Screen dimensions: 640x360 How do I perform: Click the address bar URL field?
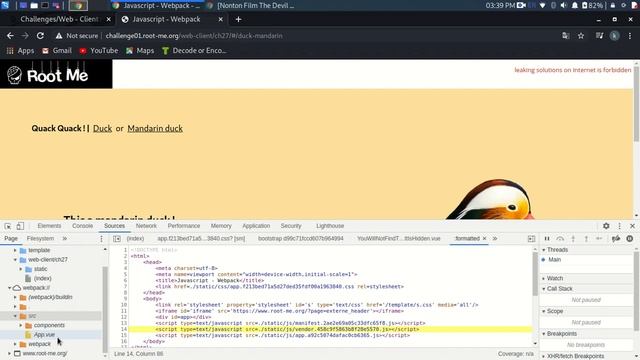coord(327,36)
